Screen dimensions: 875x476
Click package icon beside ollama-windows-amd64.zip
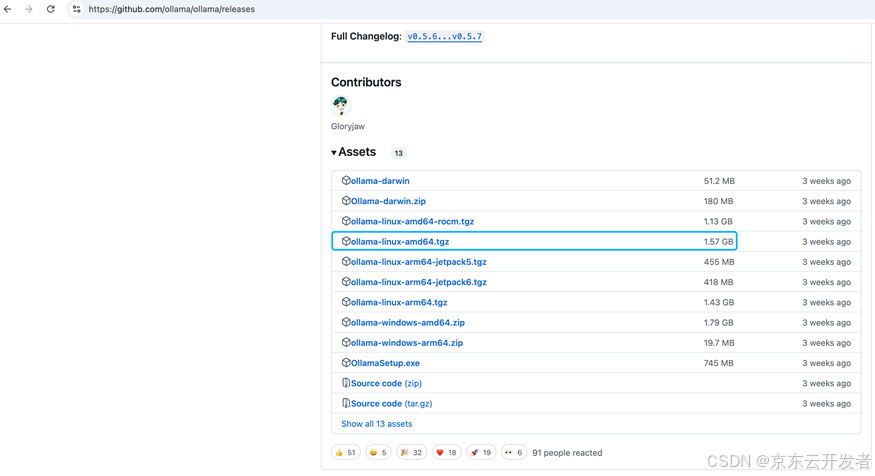346,322
